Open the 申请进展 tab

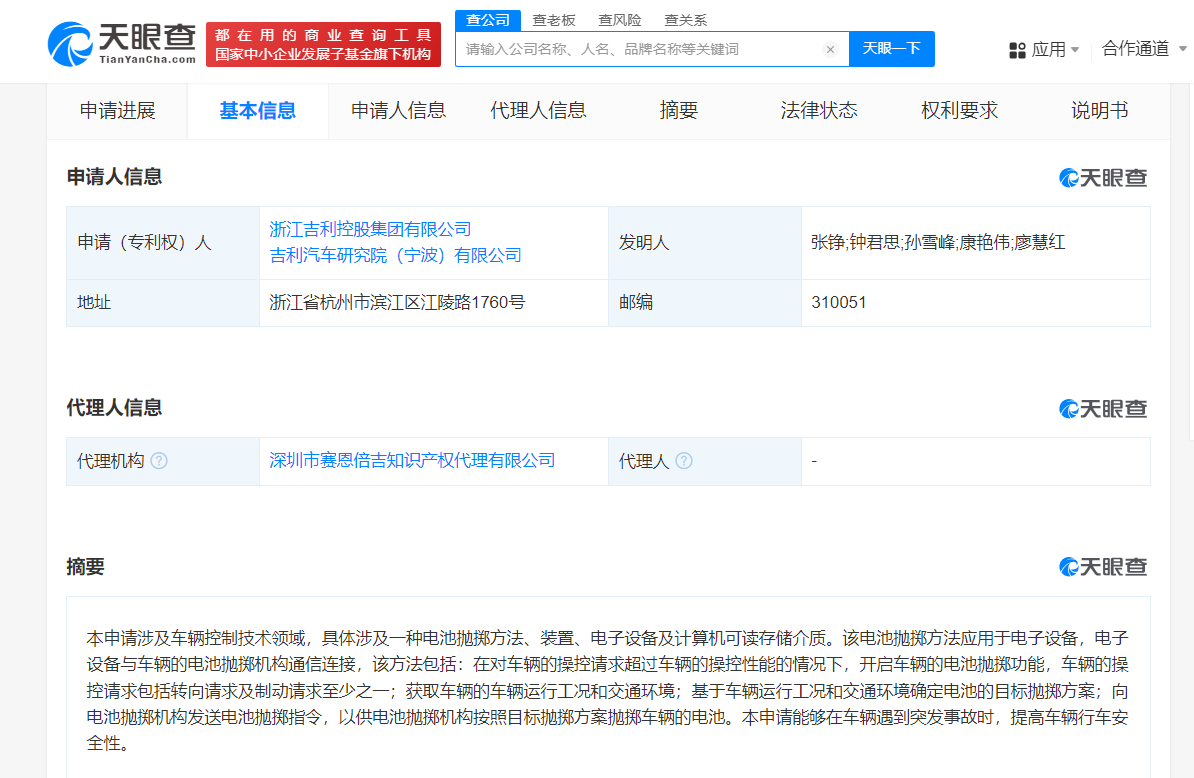[x=117, y=111]
